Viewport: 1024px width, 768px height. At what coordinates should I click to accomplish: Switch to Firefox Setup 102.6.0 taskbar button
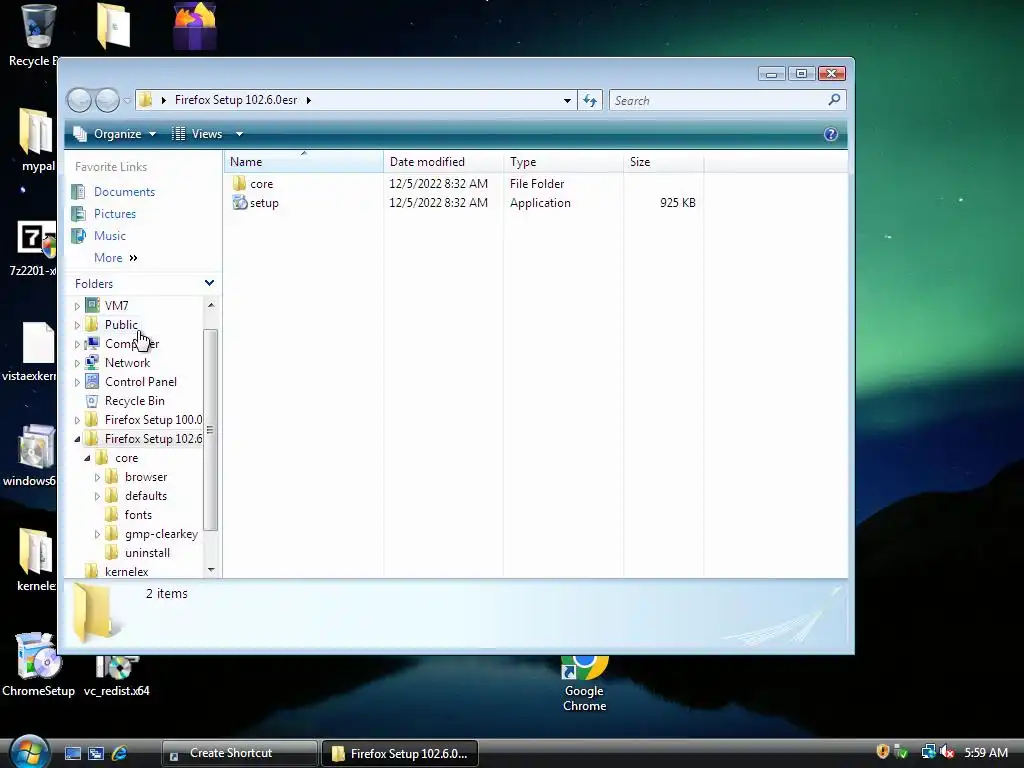(400, 753)
